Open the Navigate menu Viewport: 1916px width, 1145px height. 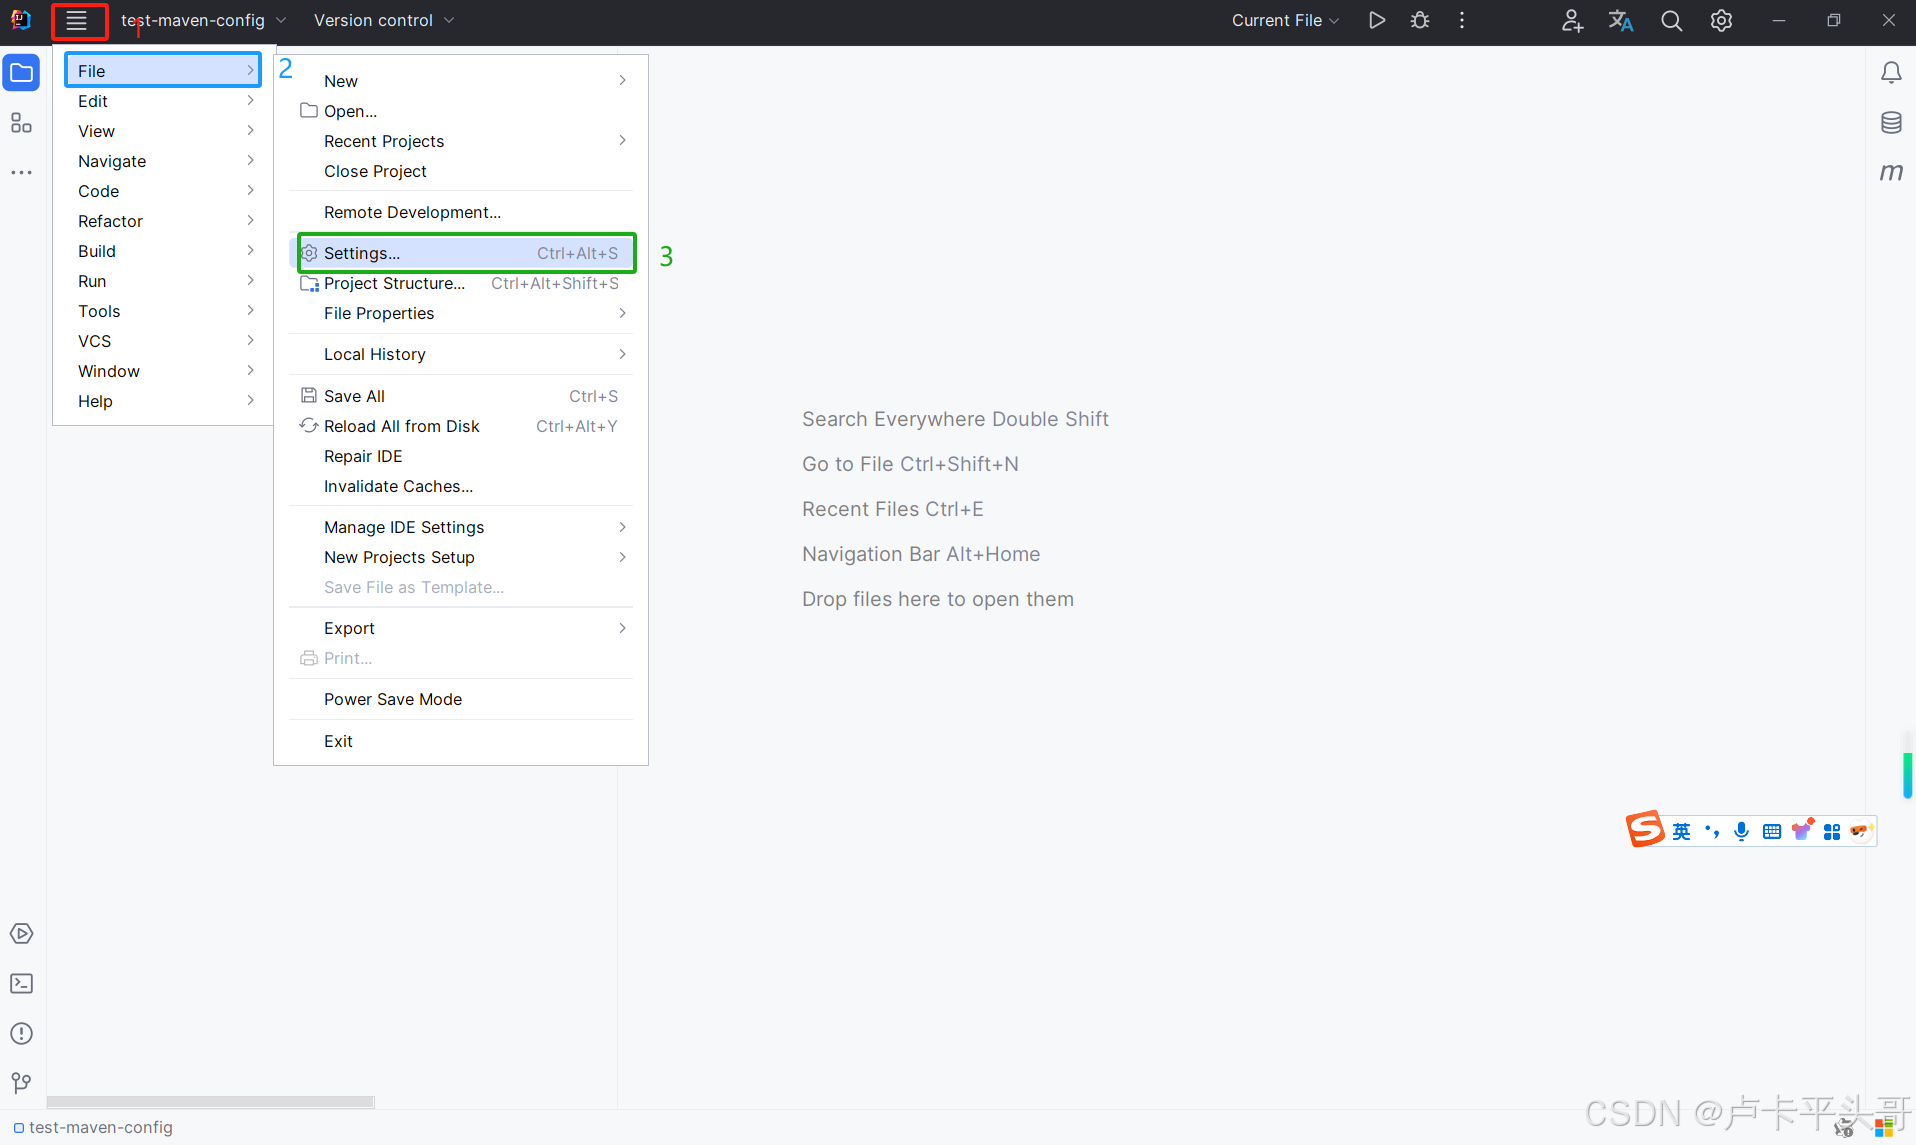click(163, 161)
